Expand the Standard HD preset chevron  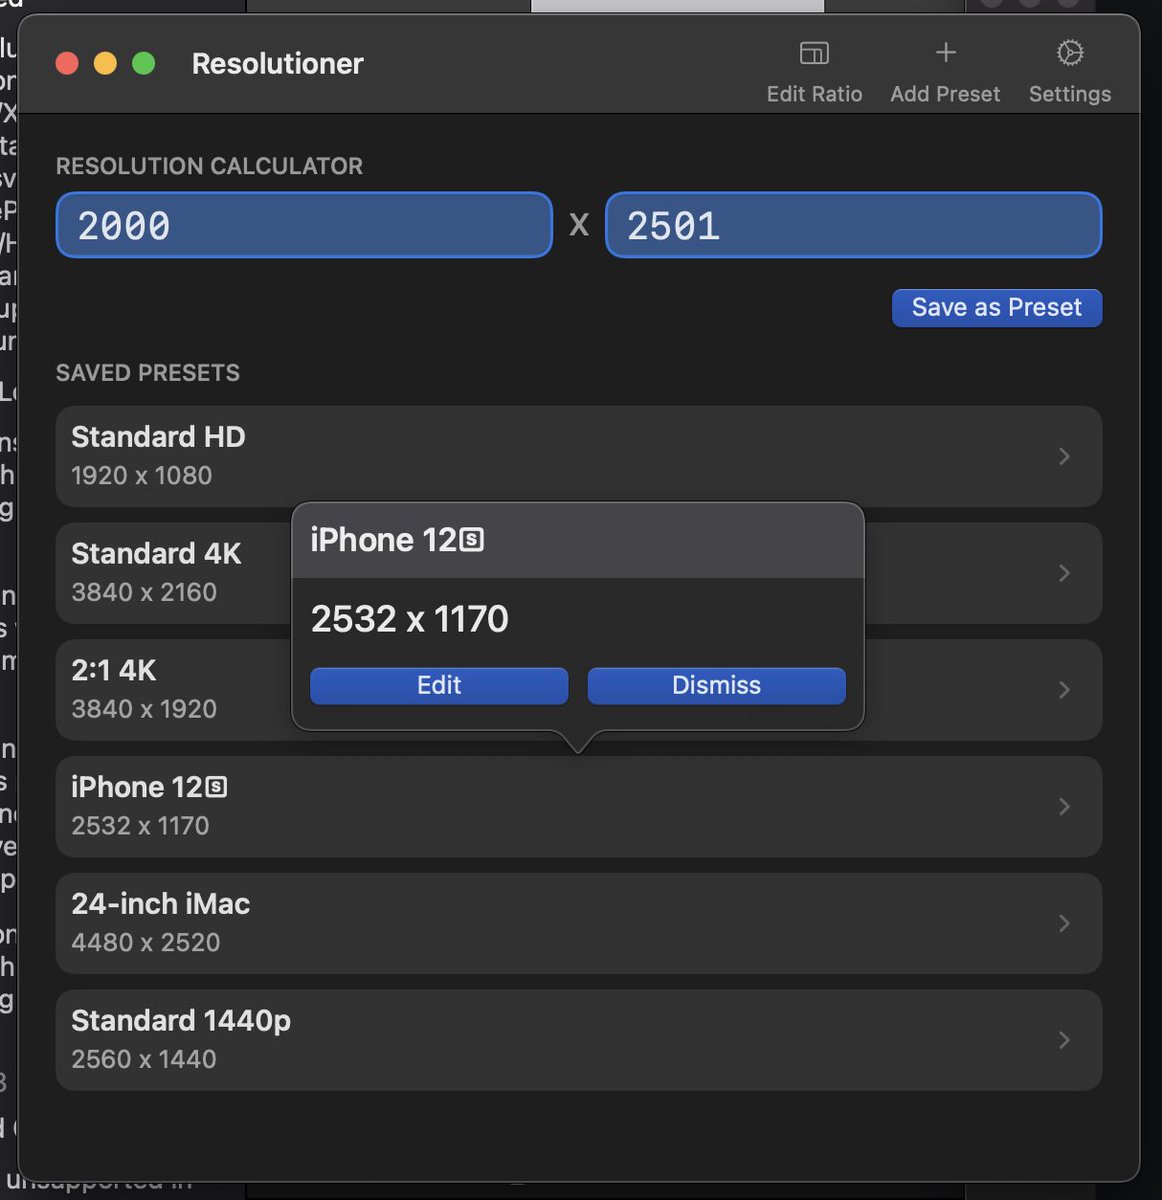pyautogui.click(x=1064, y=457)
